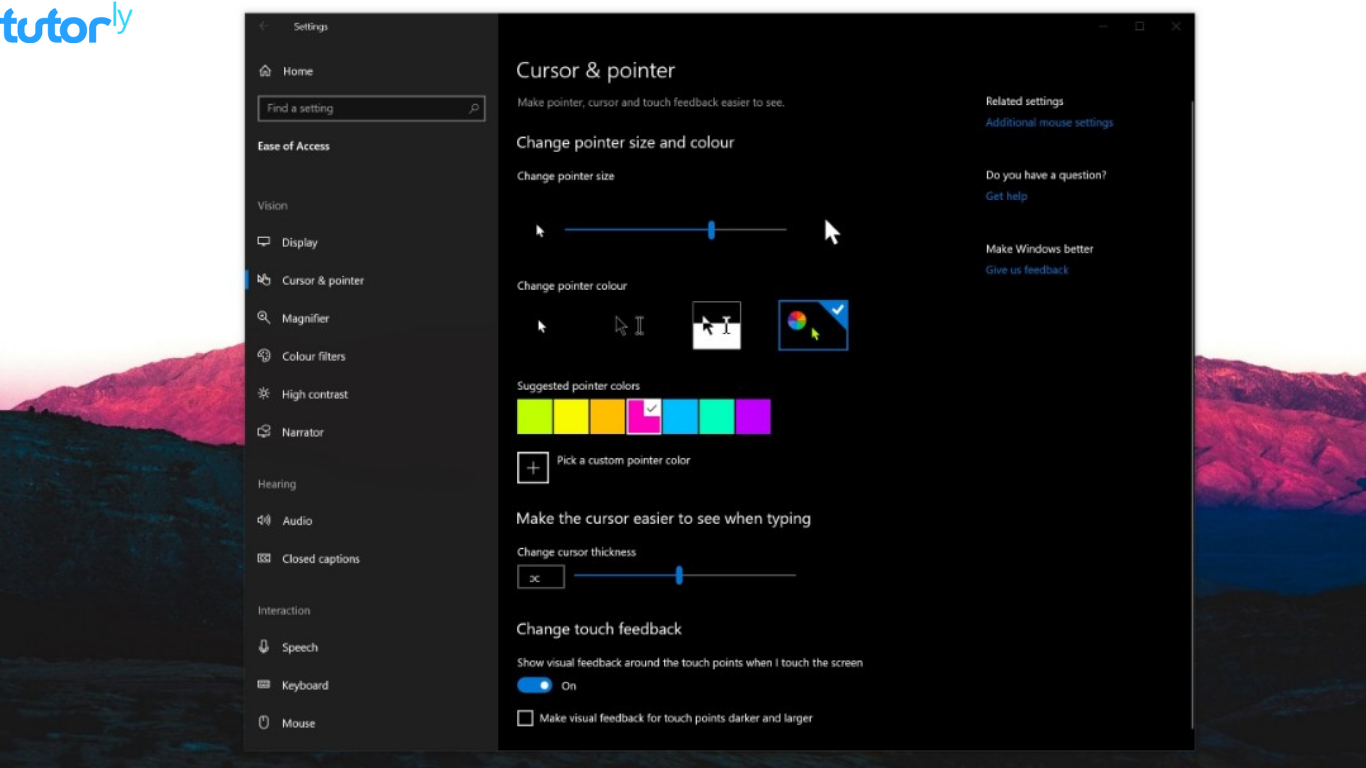Viewport: 1366px width, 768px height.
Task: Click the back arrow in Settings
Action: coord(262,27)
